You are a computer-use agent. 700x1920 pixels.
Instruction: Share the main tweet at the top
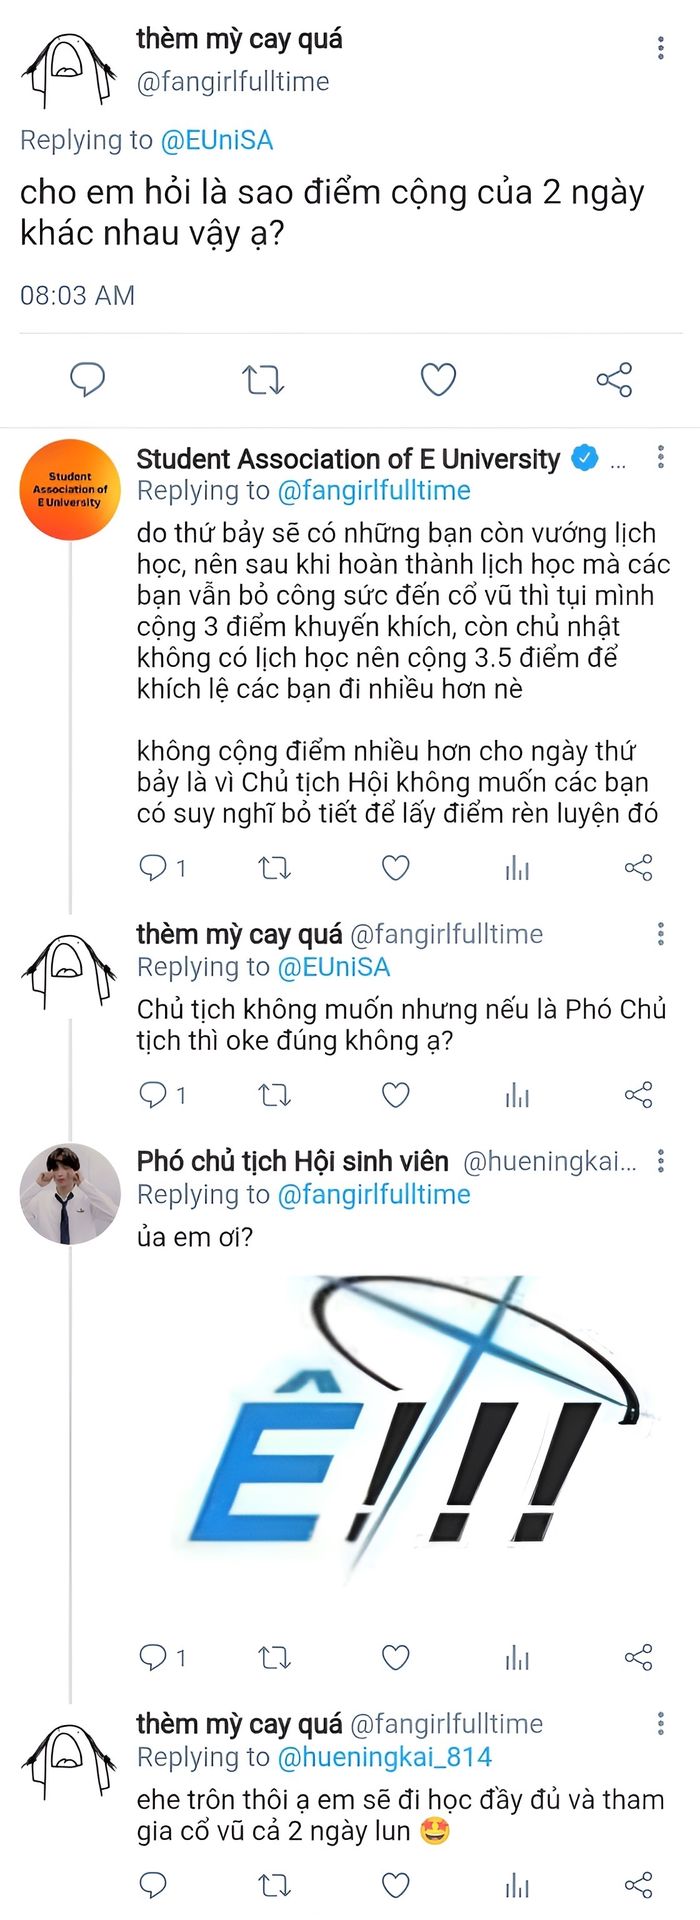point(614,380)
